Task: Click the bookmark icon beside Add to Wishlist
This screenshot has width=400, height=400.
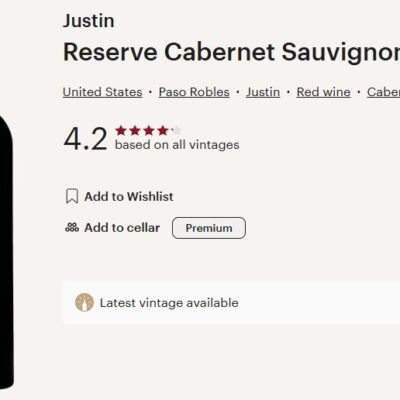Action: click(x=72, y=196)
